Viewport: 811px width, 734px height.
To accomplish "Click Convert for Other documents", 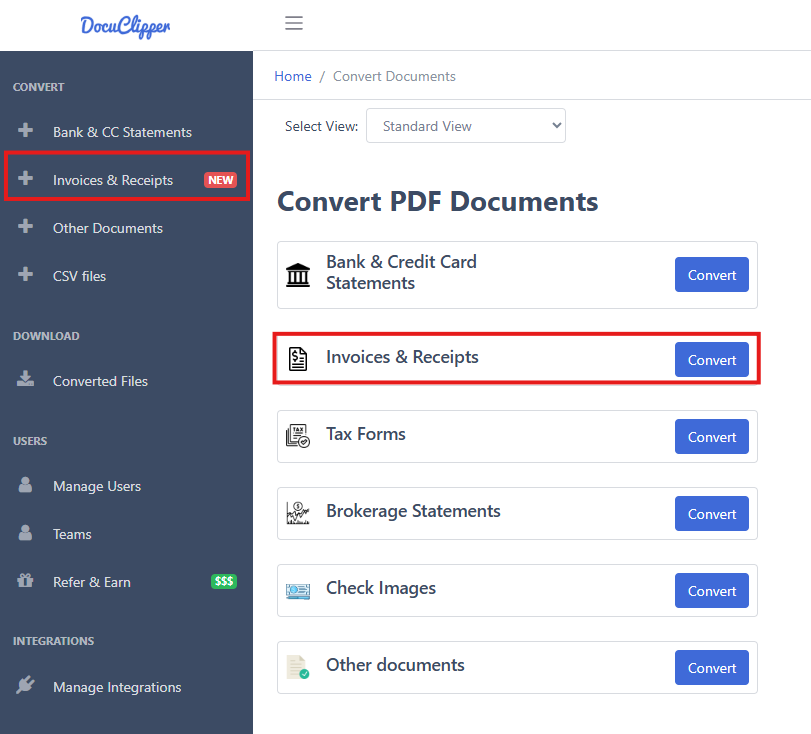I will pyautogui.click(x=712, y=668).
